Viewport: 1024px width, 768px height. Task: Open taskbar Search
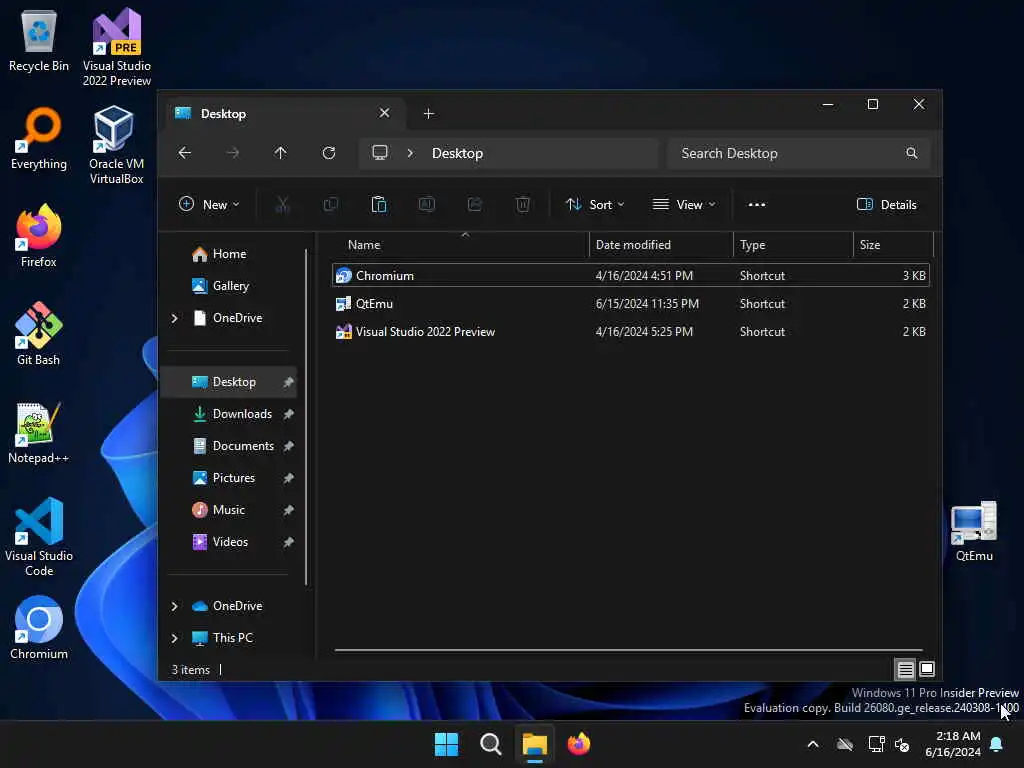point(490,744)
